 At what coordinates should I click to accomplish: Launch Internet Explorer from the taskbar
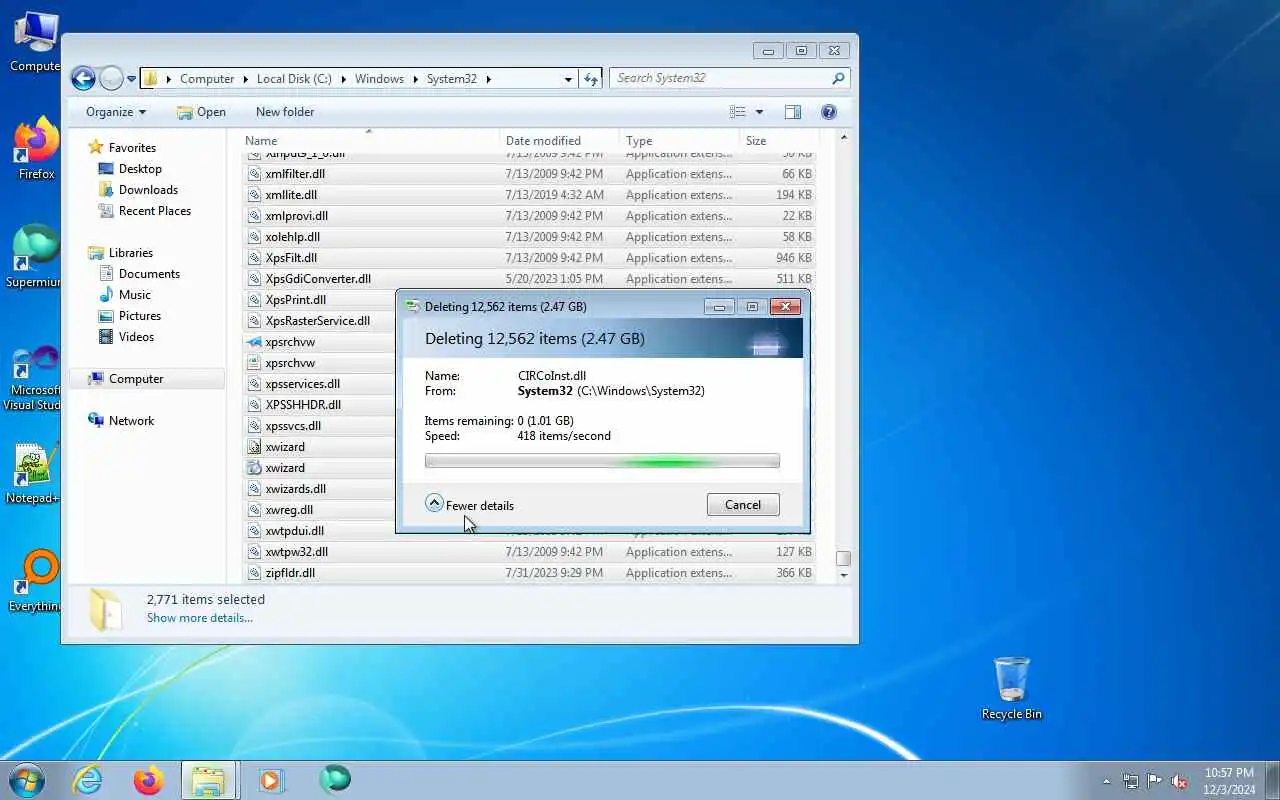point(88,779)
